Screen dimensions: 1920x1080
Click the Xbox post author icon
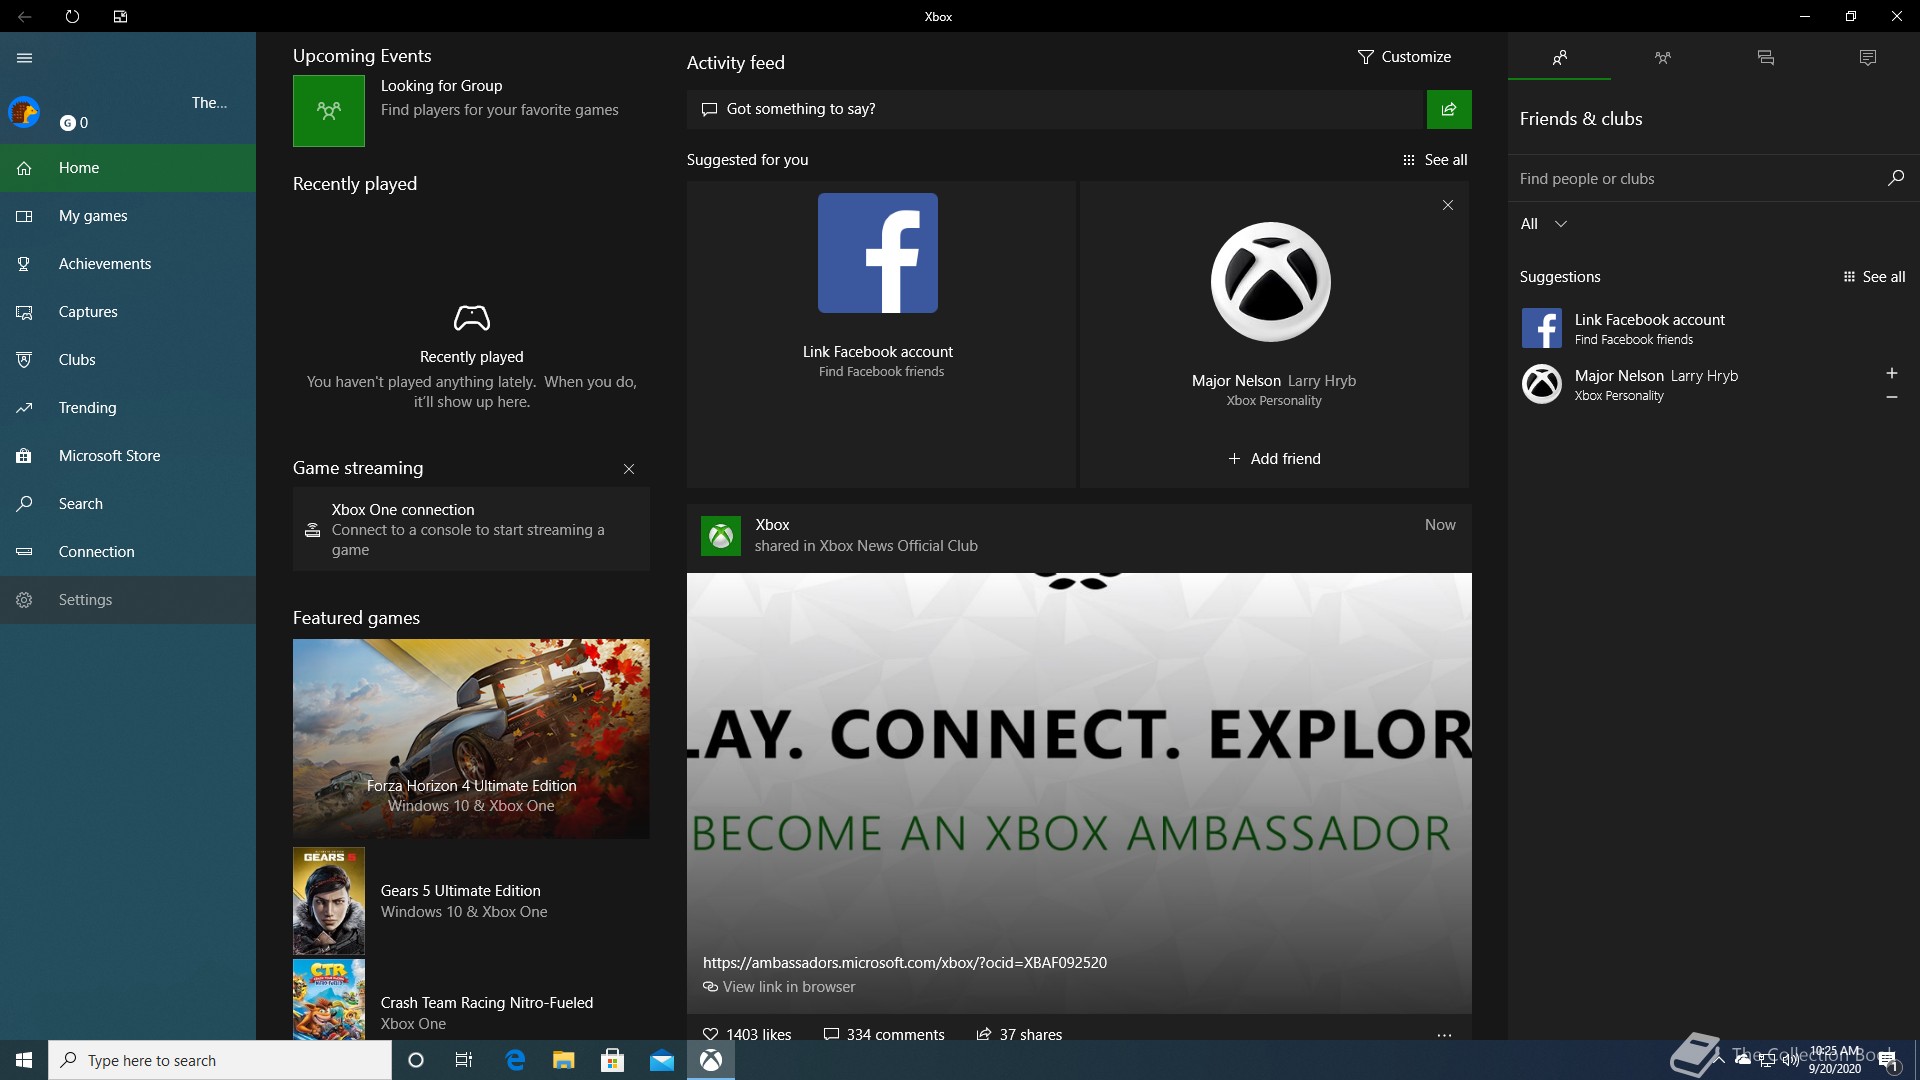tap(721, 536)
